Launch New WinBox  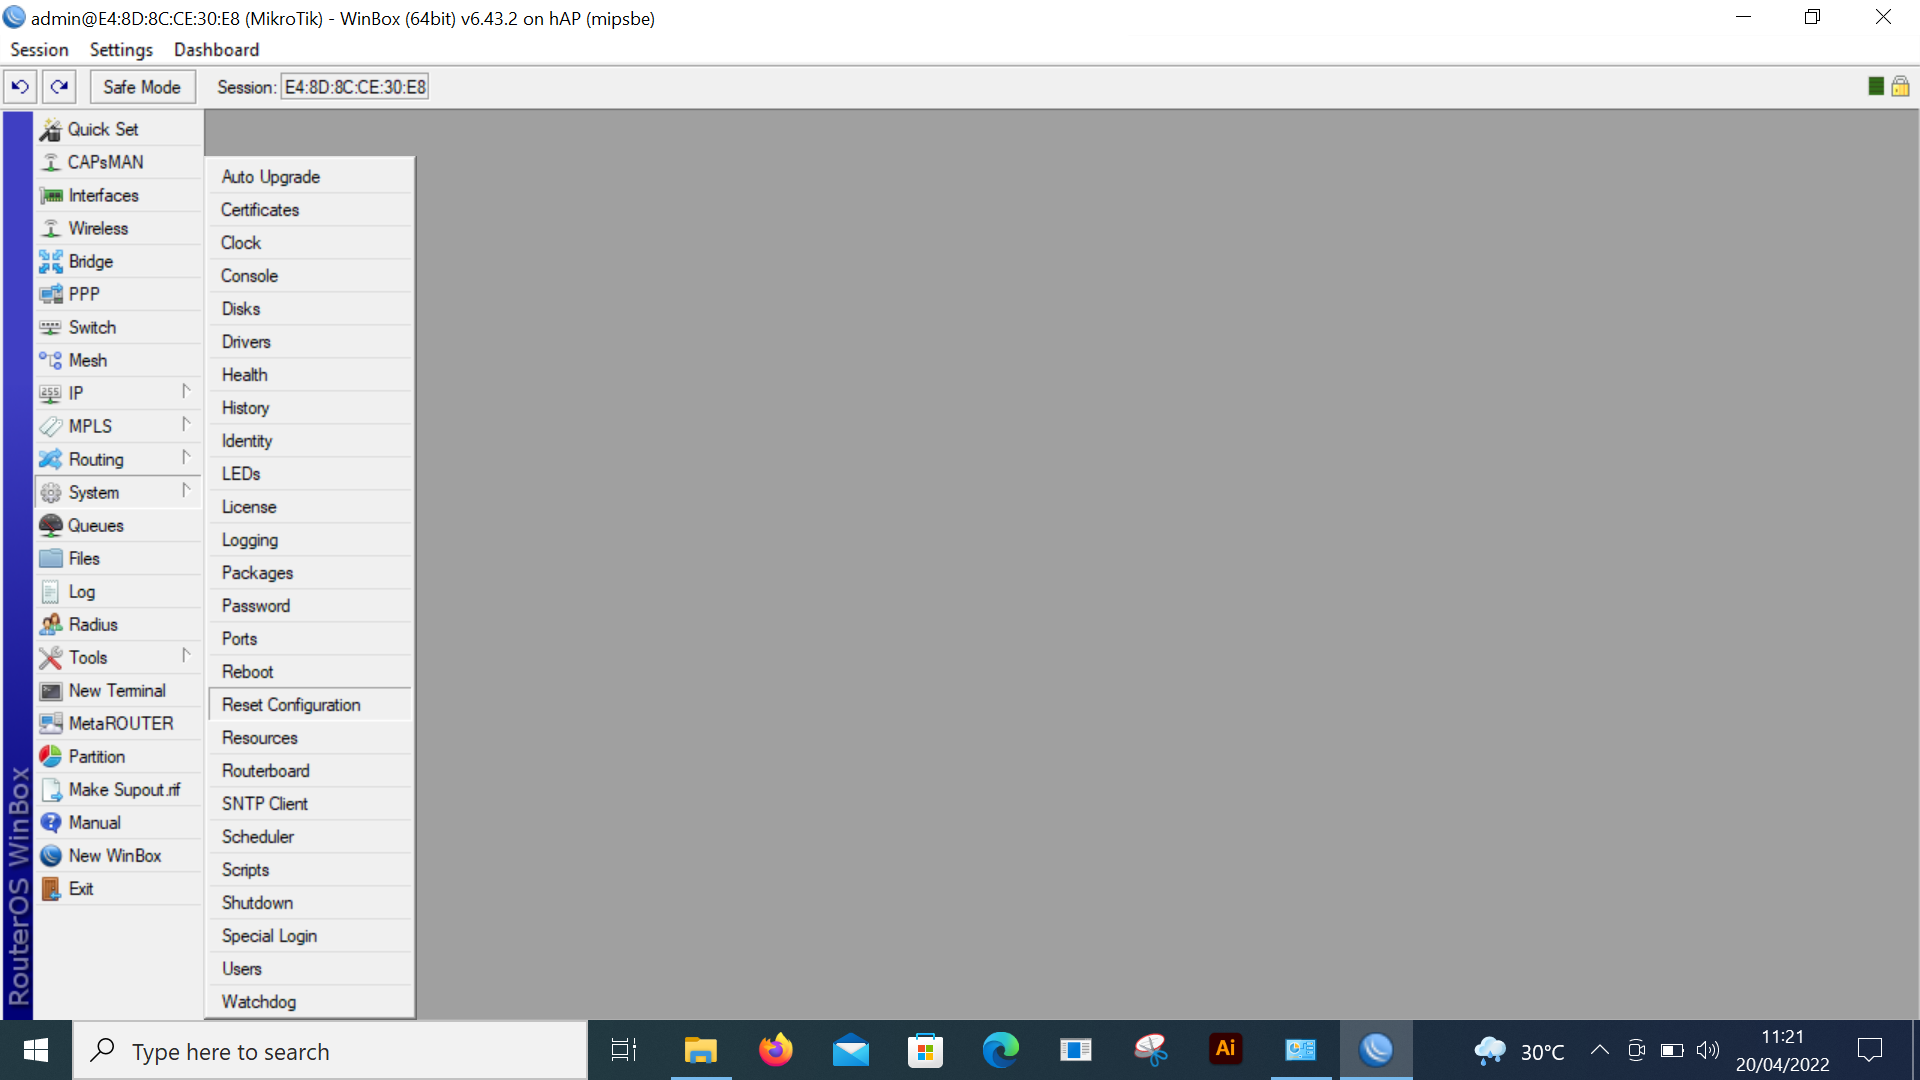pos(119,855)
